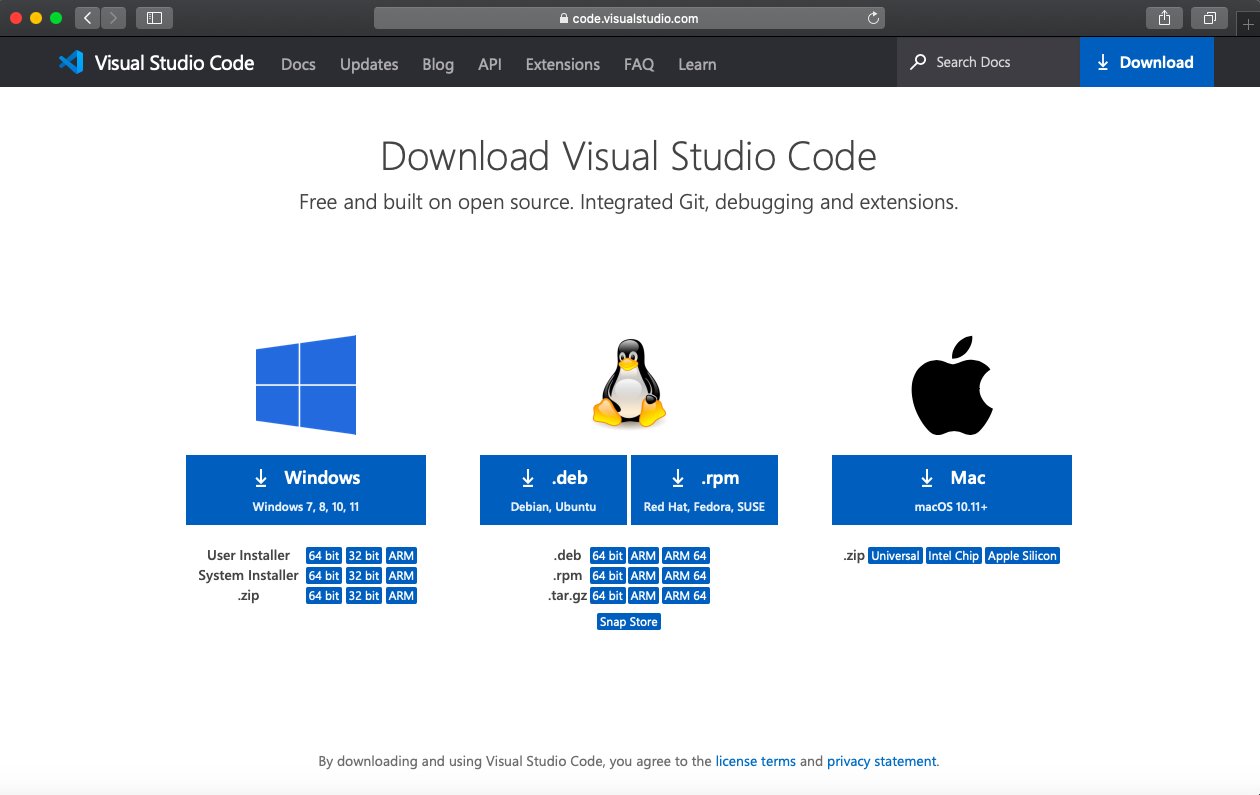1260x795 pixels.
Task: Click the Visual Studio Code logo
Action: pyautogui.click(x=156, y=63)
